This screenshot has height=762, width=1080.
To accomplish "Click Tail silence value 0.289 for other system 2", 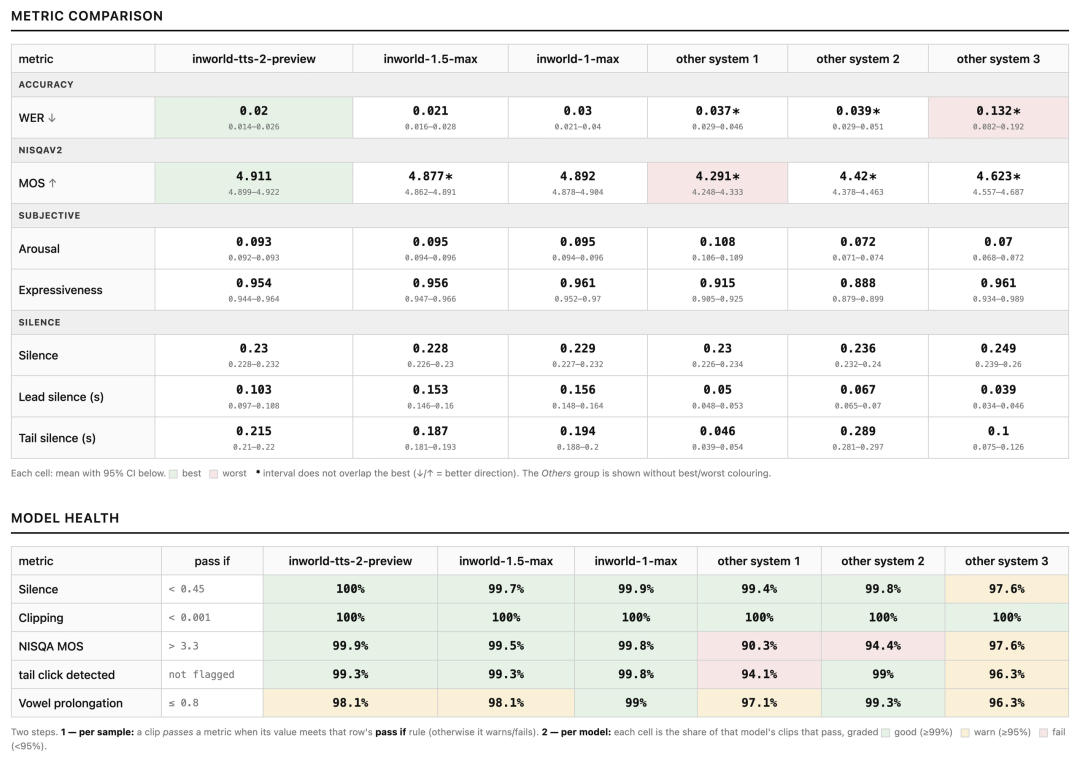I will 858,431.
